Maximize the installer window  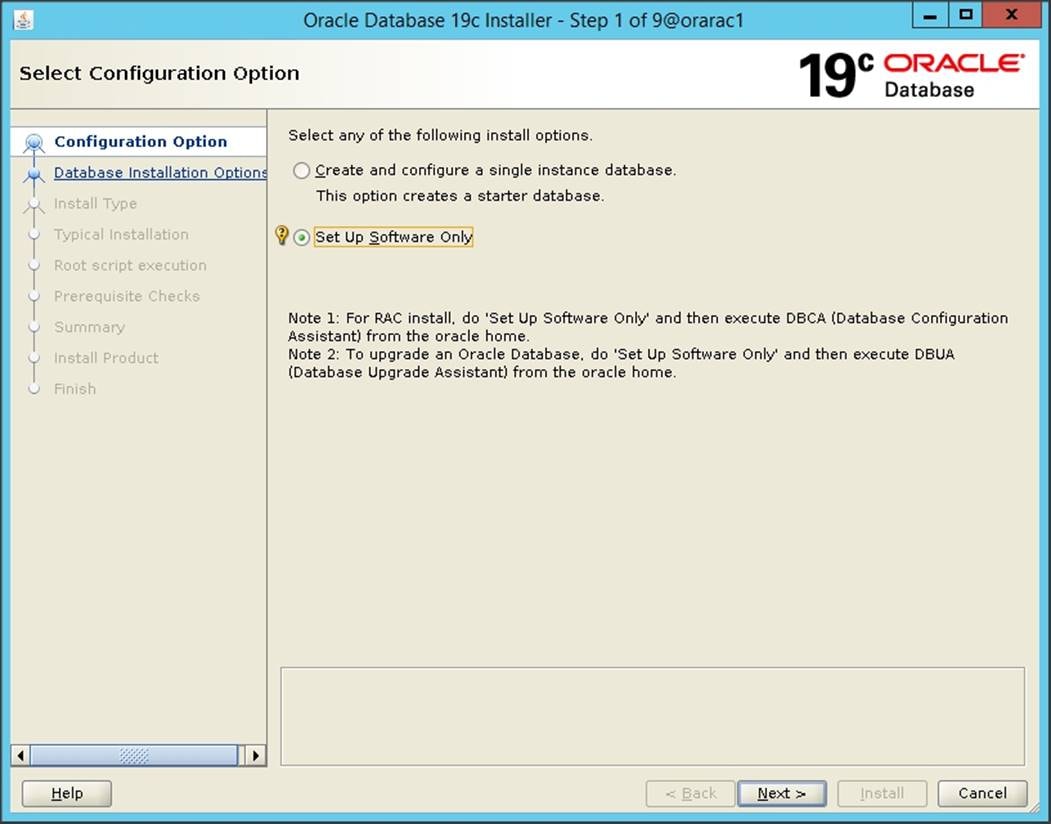(966, 15)
